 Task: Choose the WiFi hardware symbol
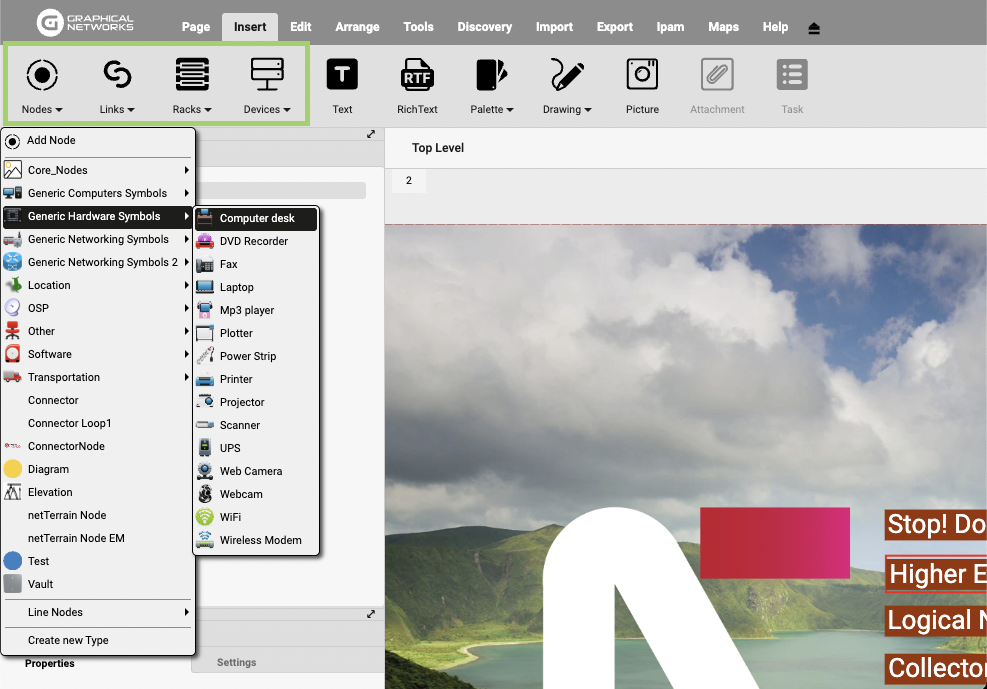[230, 517]
